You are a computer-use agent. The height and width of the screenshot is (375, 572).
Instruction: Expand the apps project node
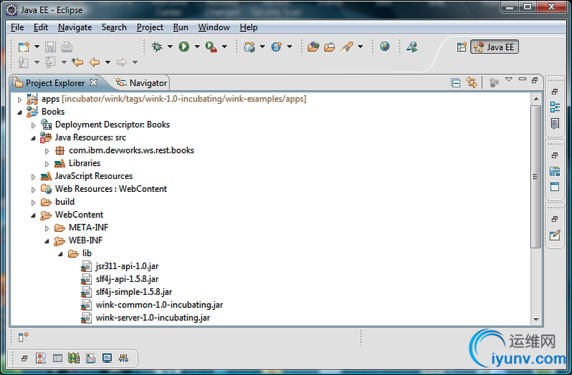pos(20,99)
